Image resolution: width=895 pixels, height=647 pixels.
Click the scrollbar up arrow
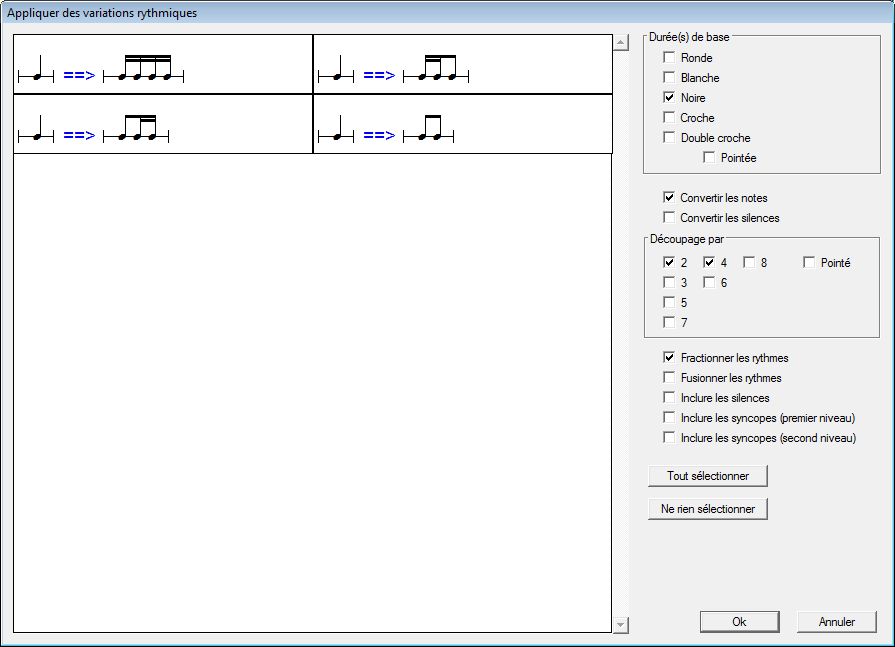tap(621, 43)
